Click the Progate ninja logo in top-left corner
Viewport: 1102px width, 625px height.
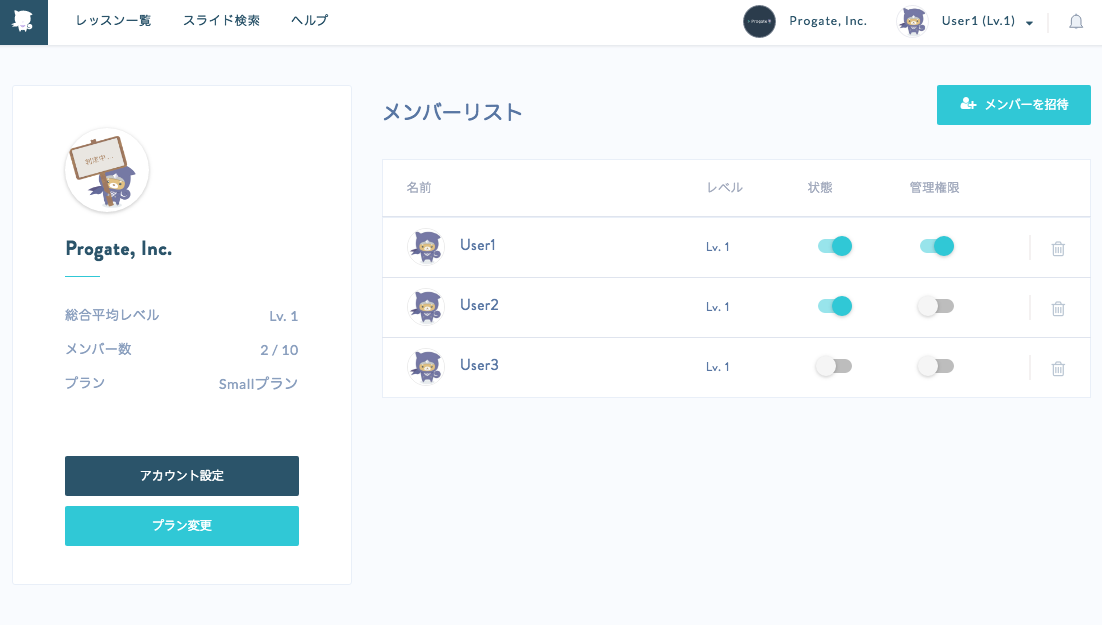point(24,22)
